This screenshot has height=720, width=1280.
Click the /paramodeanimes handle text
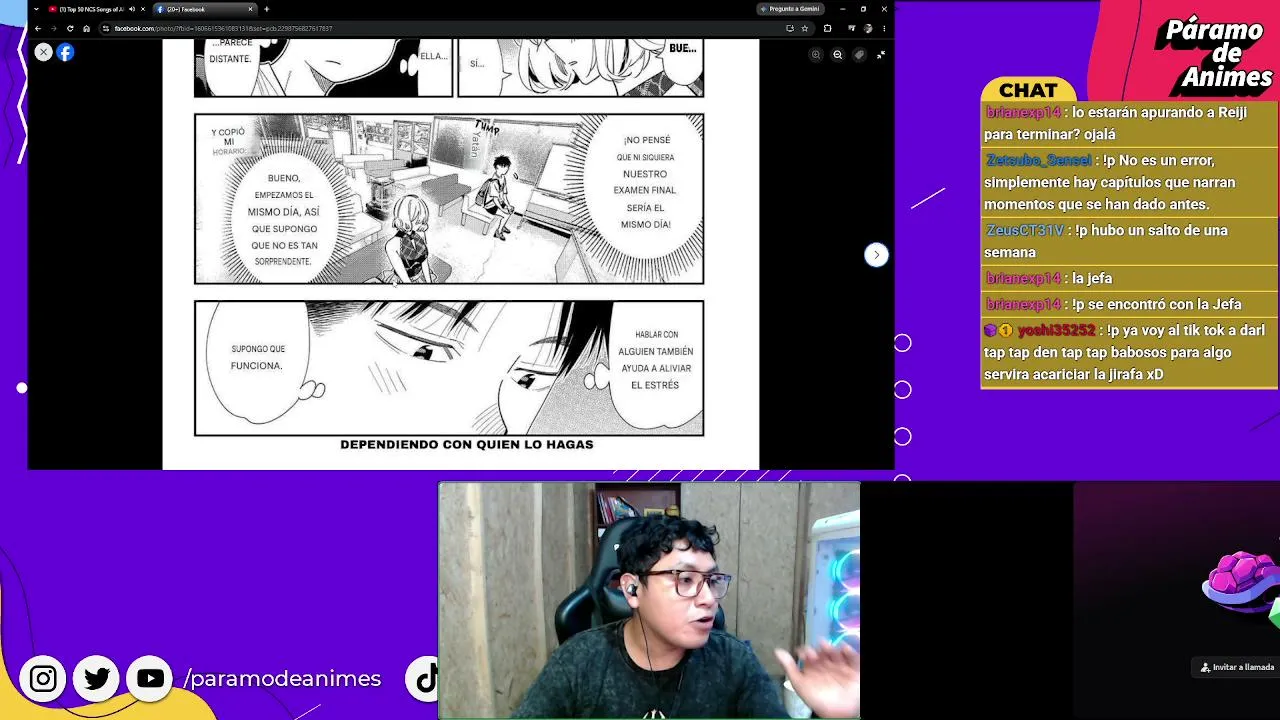[282, 679]
